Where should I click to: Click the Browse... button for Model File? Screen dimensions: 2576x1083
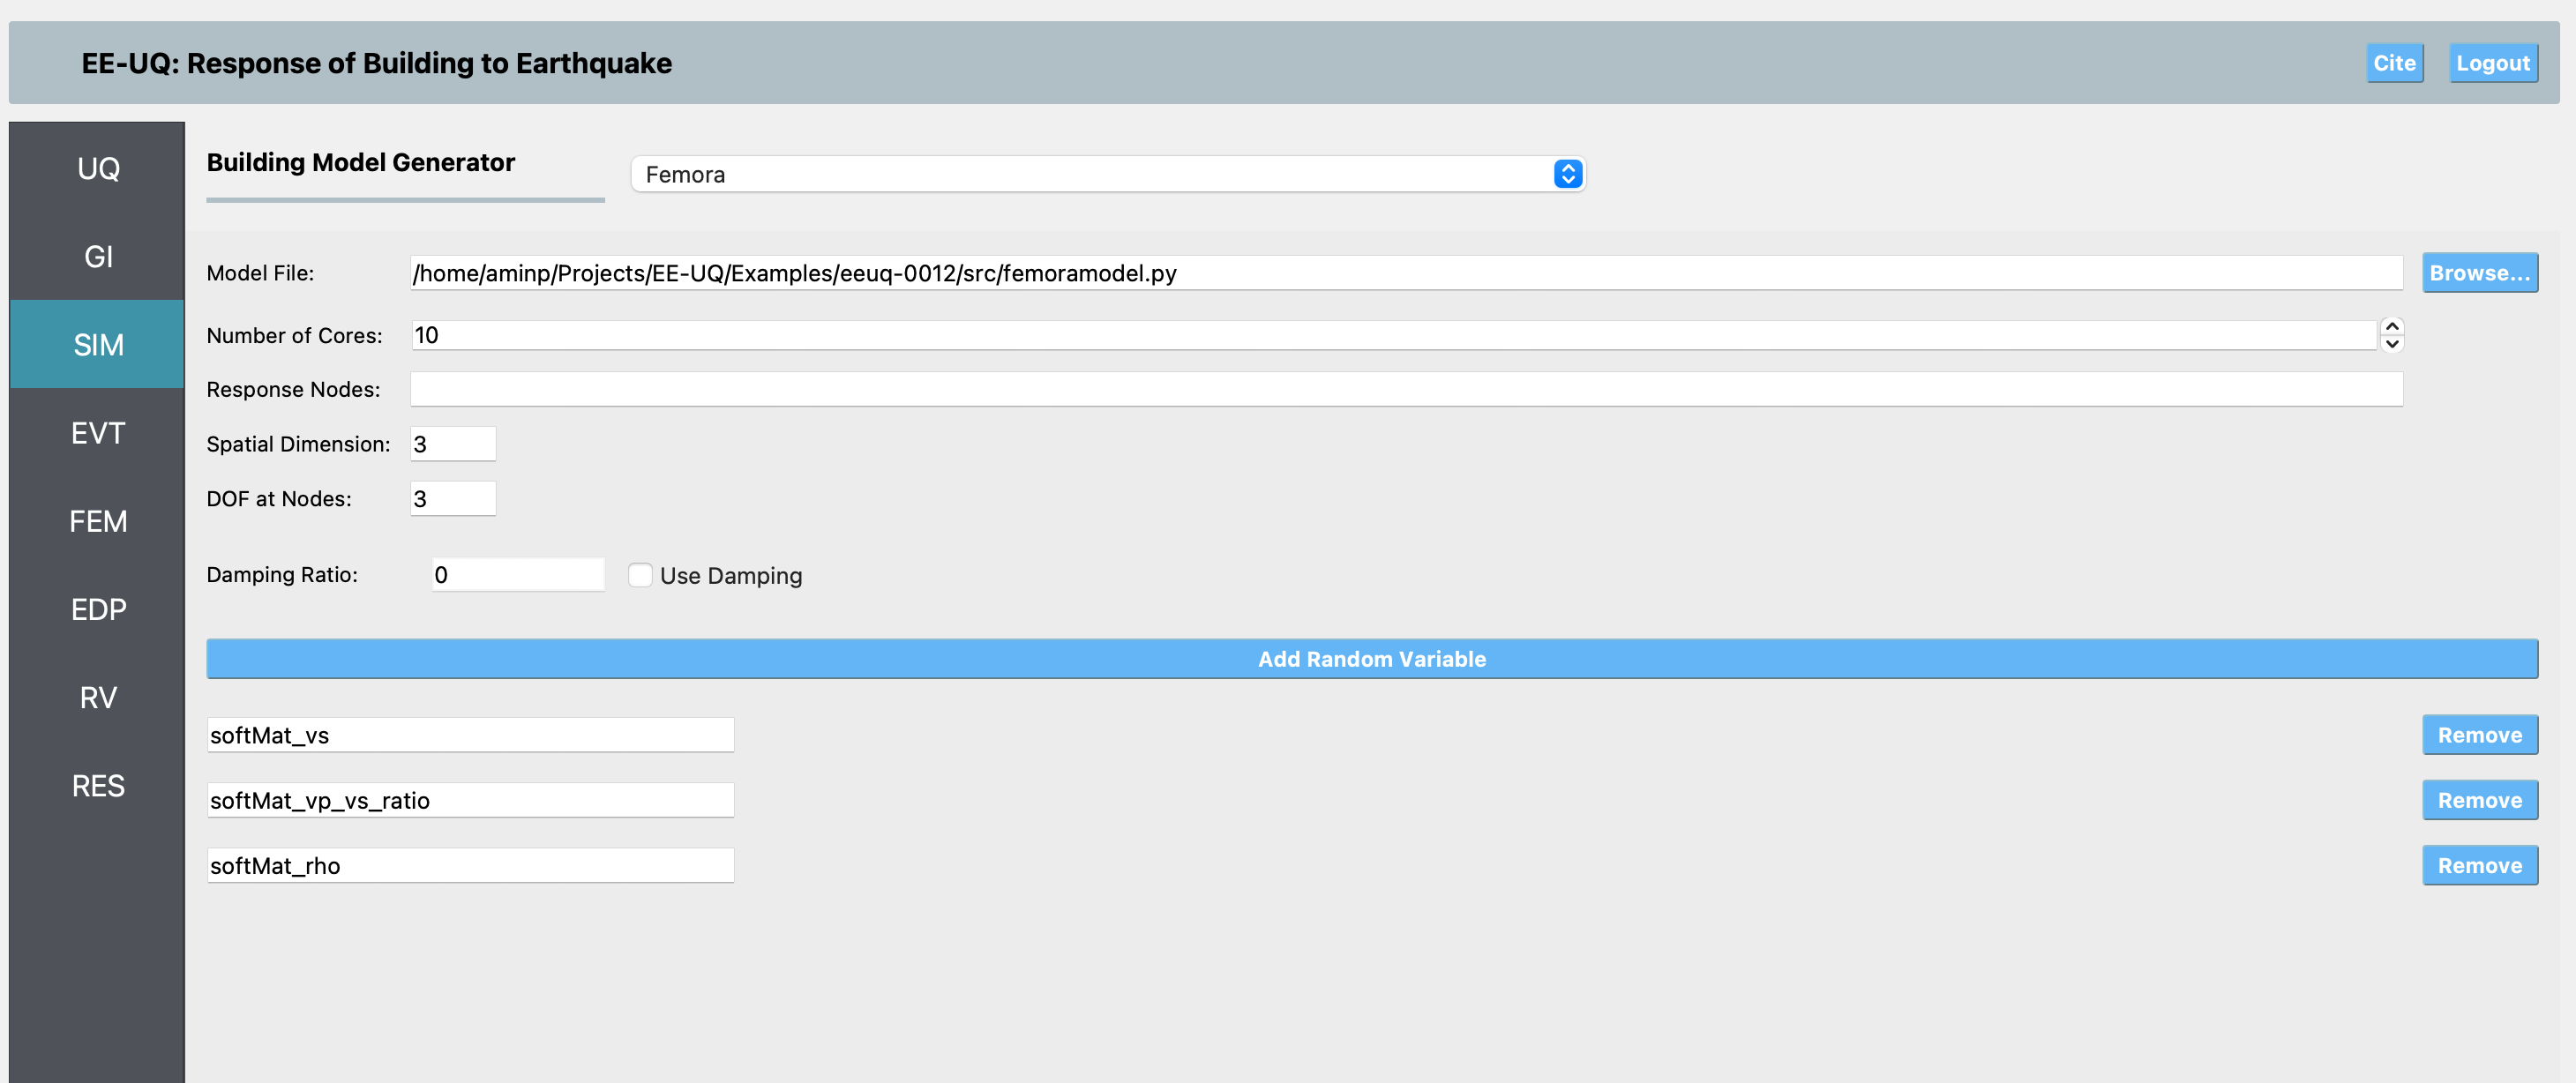pyautogui.click(x=2479, y=273)
